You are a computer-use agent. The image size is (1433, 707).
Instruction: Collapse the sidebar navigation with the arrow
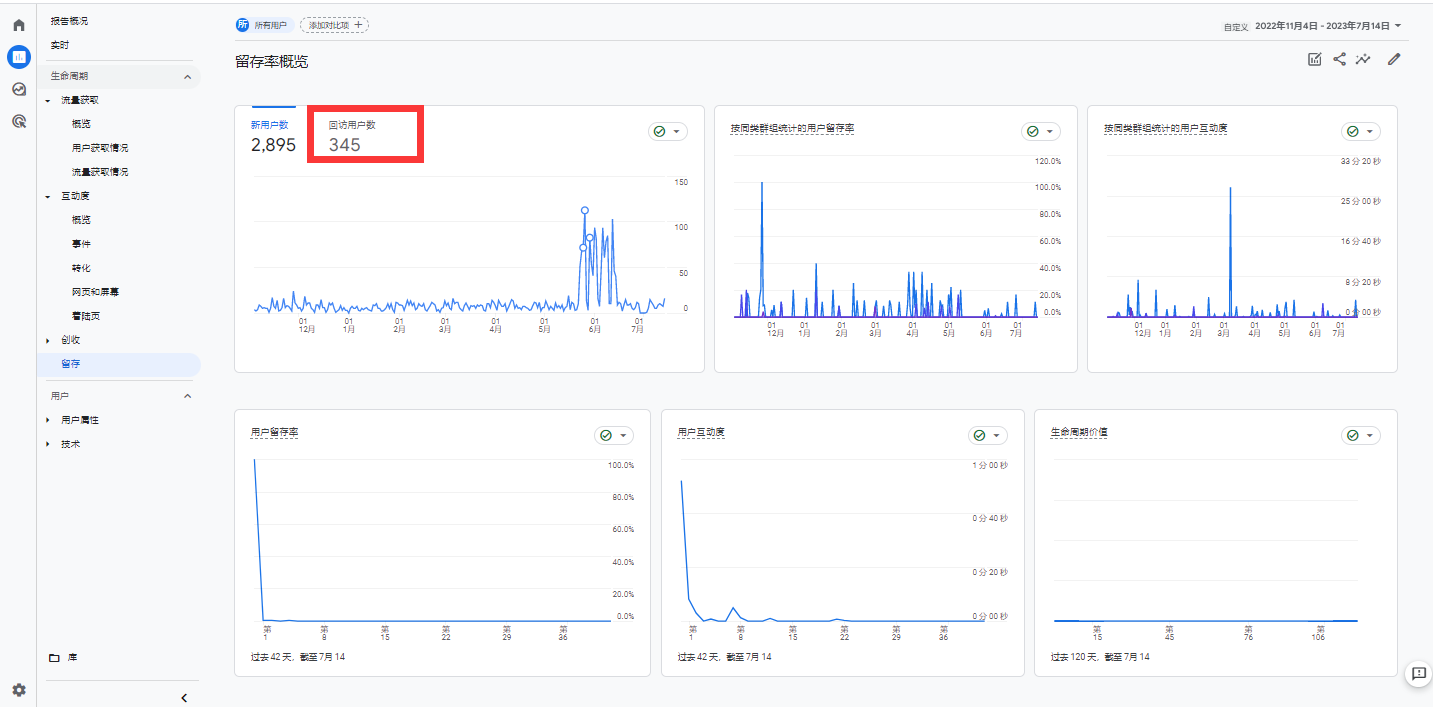point(184,697)
